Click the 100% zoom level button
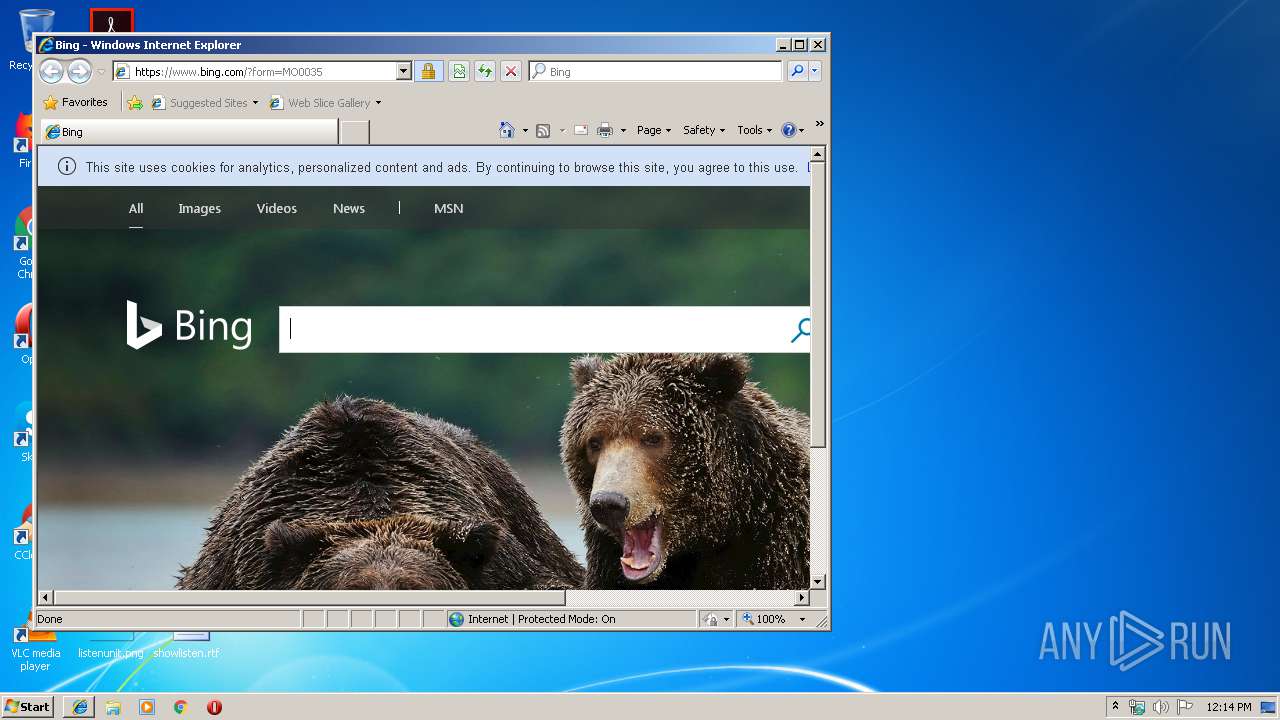The height and width of the screenshot is (720, 1280). [x=765, y=619]
